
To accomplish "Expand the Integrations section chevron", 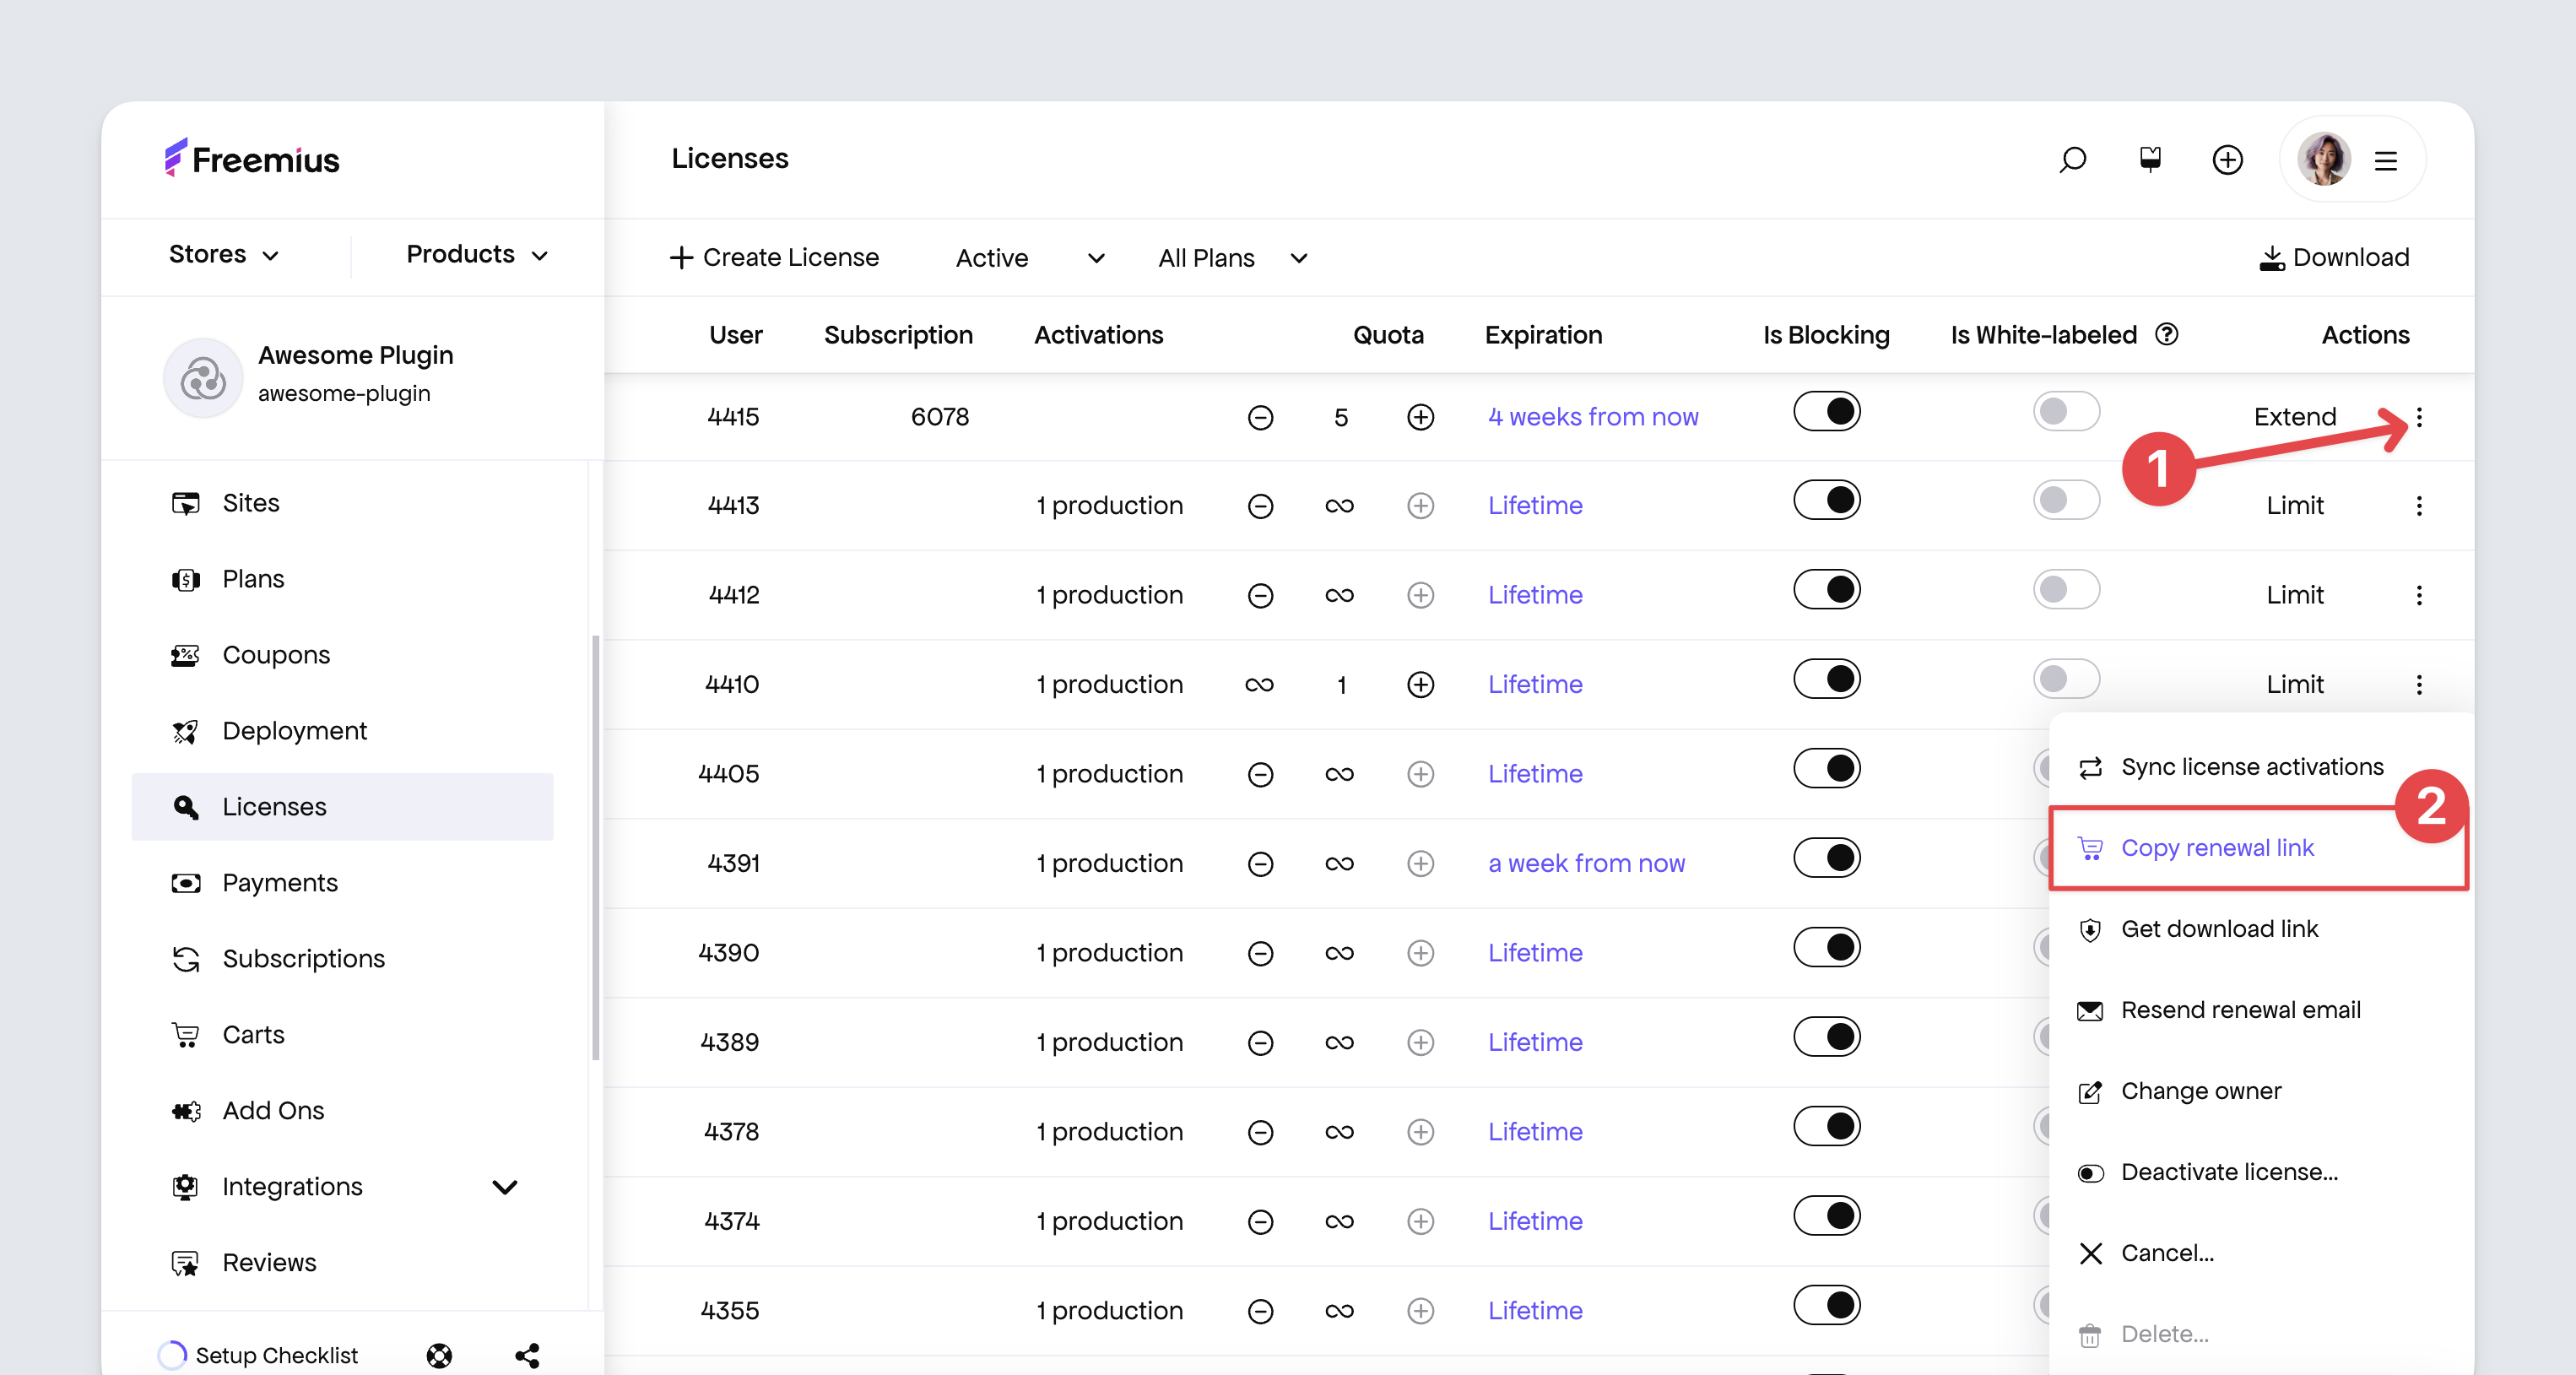I will 505,1187.
